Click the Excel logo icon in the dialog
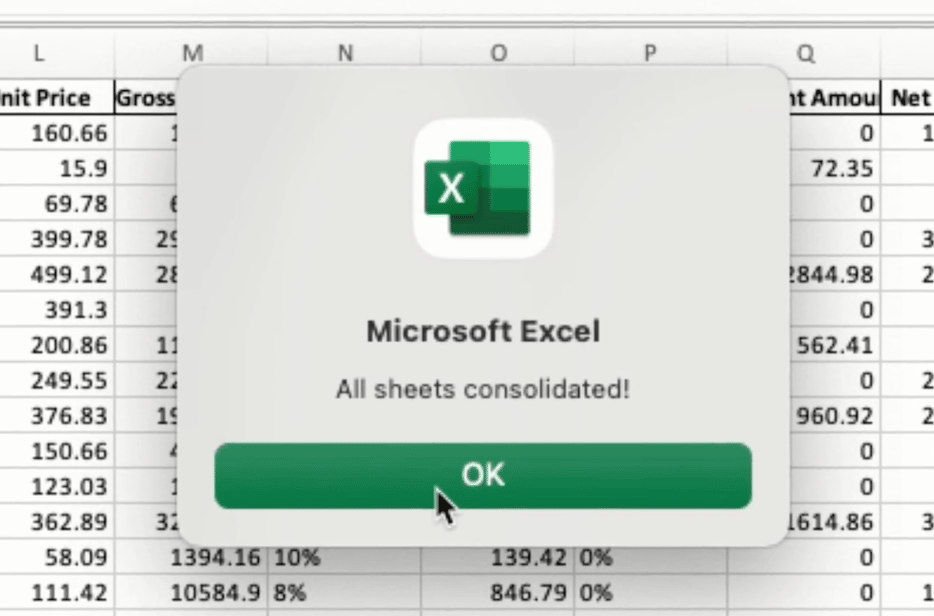Screen dimensions: 934x616 483,189
